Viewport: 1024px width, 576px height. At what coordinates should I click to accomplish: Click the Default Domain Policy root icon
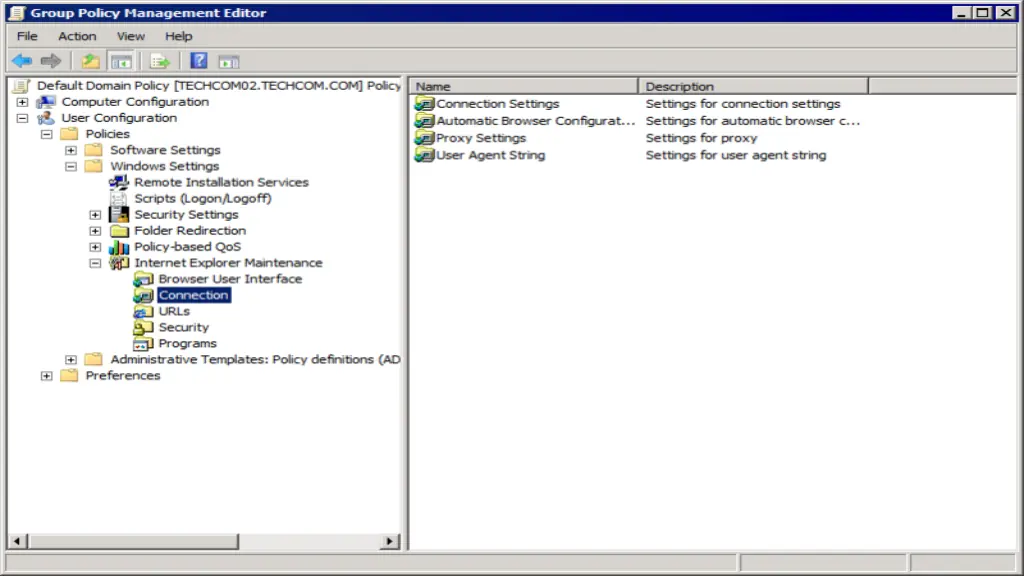point(22,86)
